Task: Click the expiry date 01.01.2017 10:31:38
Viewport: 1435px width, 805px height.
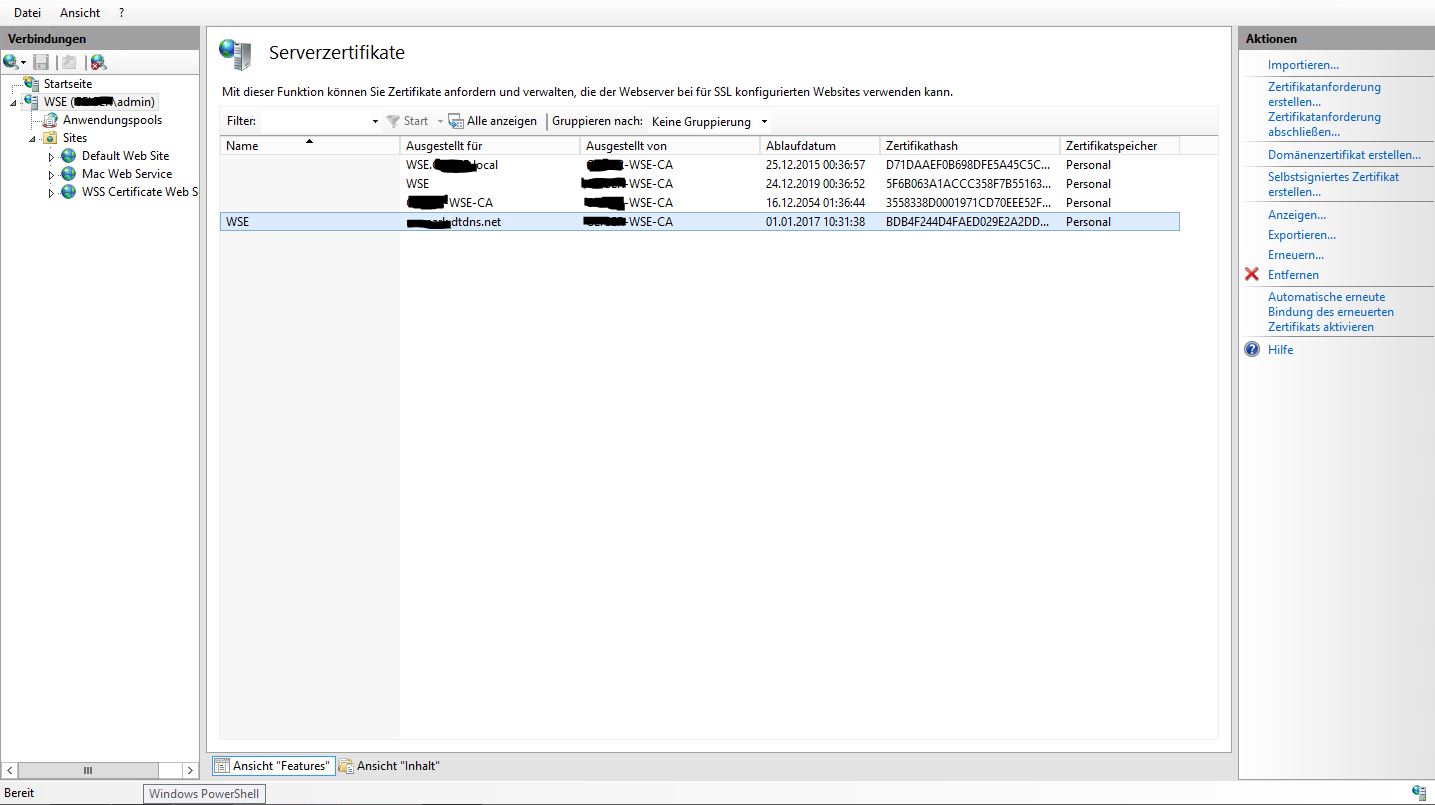Action: pyautogui.click(x=815, y=222)
